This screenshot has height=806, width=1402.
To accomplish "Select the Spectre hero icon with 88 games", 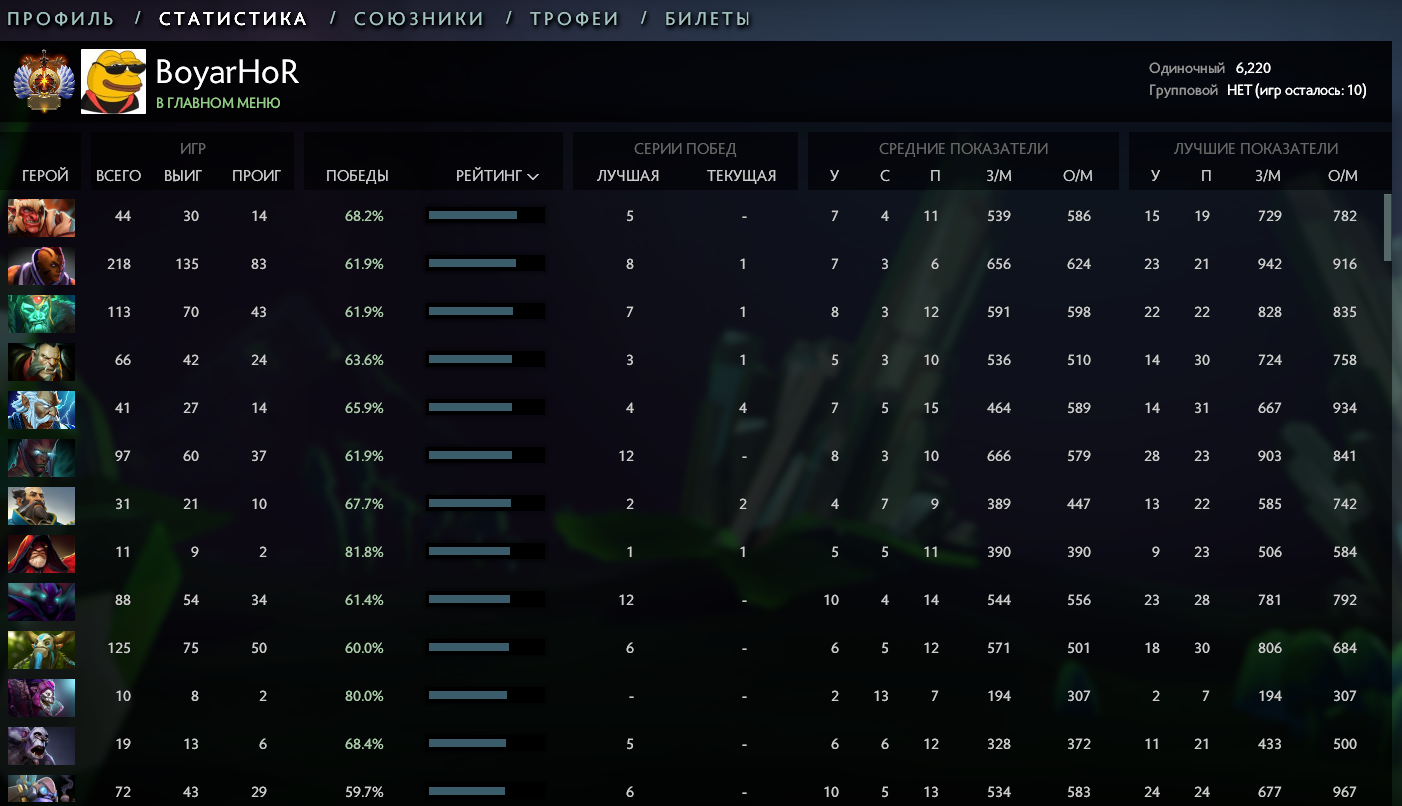I will (41, 600).
